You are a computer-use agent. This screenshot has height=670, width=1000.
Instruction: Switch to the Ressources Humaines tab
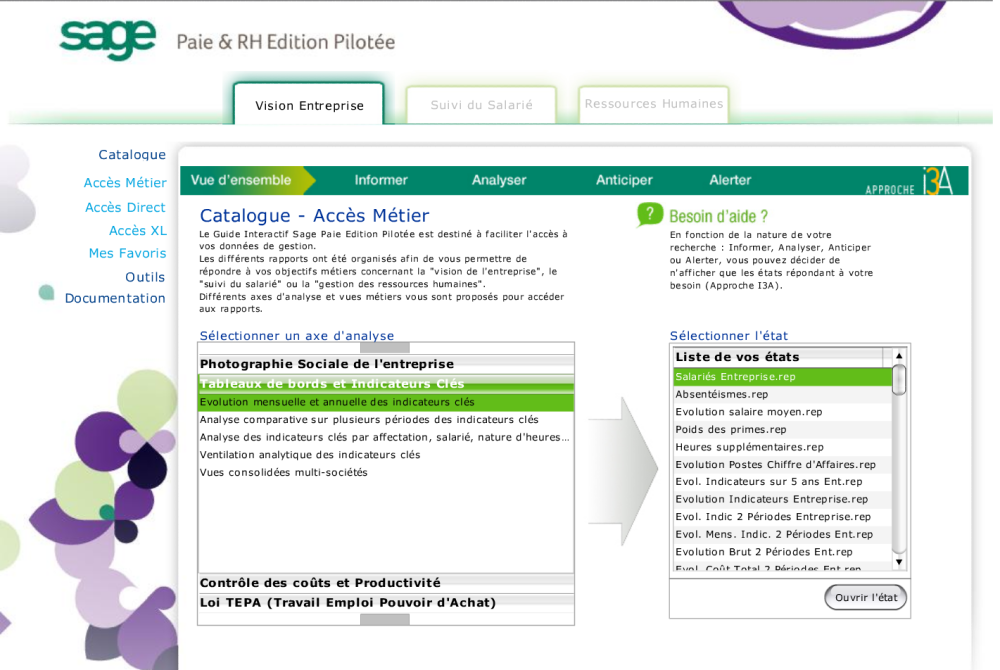click(654, 104)
